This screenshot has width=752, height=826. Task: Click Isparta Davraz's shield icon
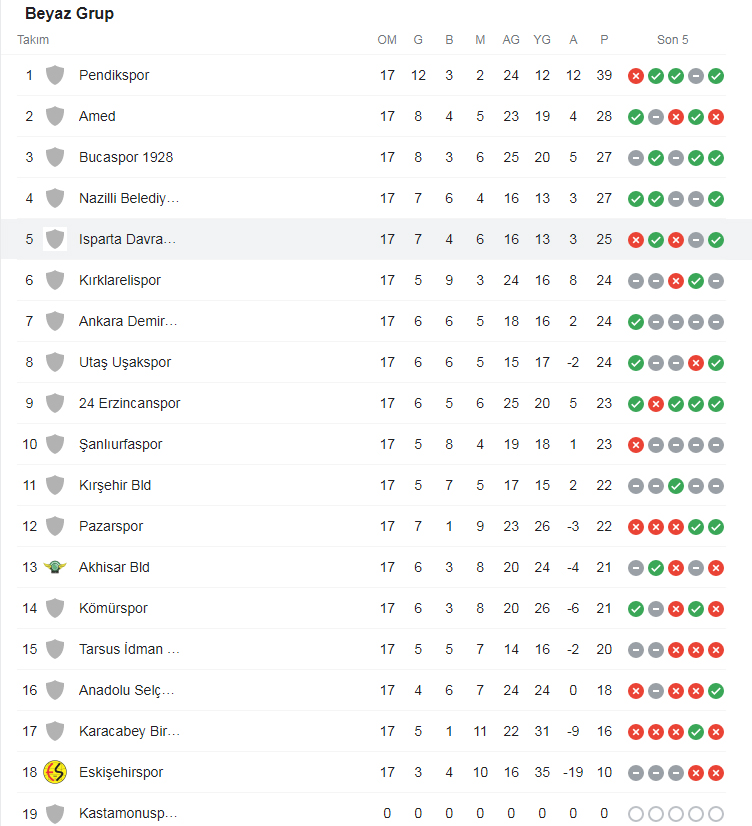click(x=55, y=239)
